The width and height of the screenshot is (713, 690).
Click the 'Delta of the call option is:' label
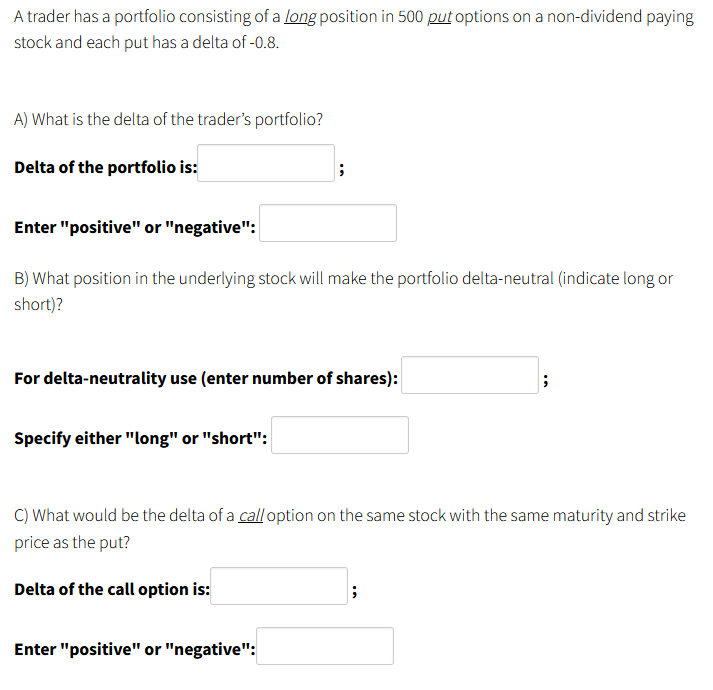pos(112,589)
